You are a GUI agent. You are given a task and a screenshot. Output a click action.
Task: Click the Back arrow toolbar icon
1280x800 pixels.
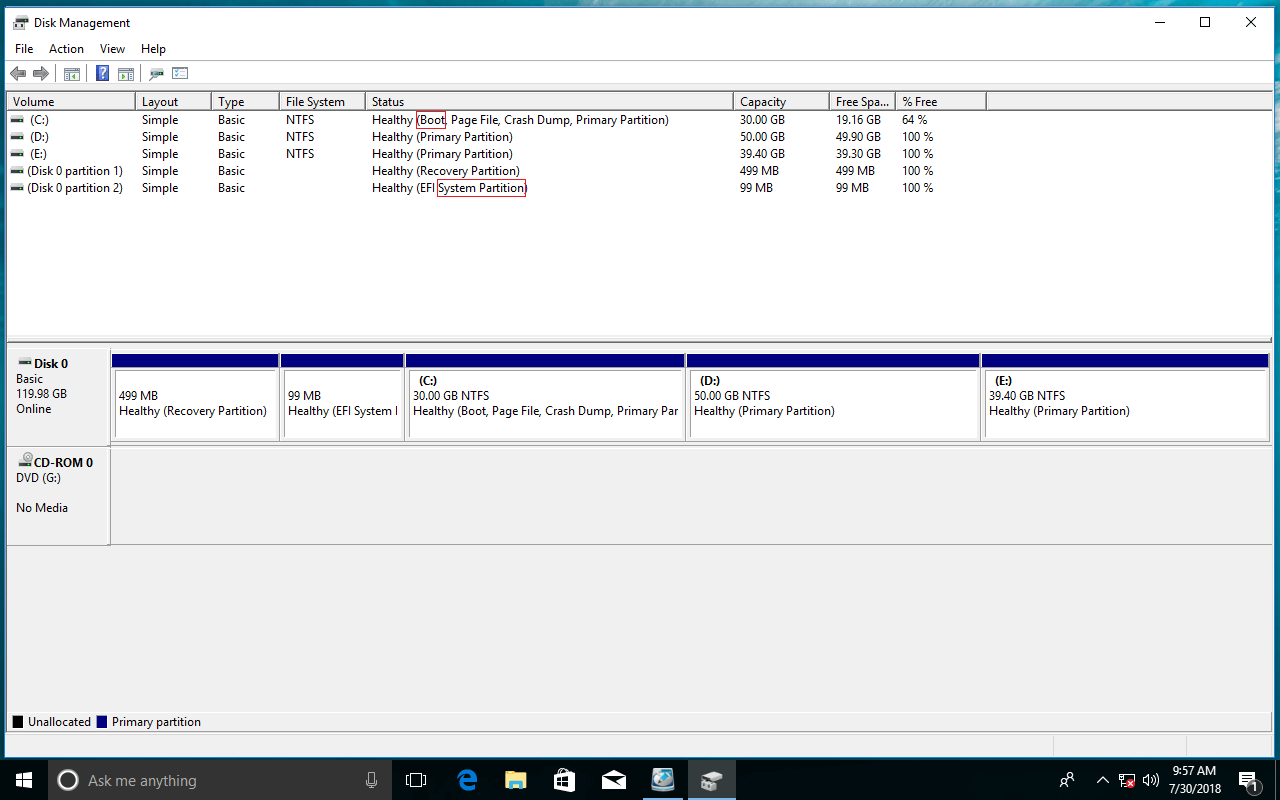pyautogui.click(x=17, y=73)
